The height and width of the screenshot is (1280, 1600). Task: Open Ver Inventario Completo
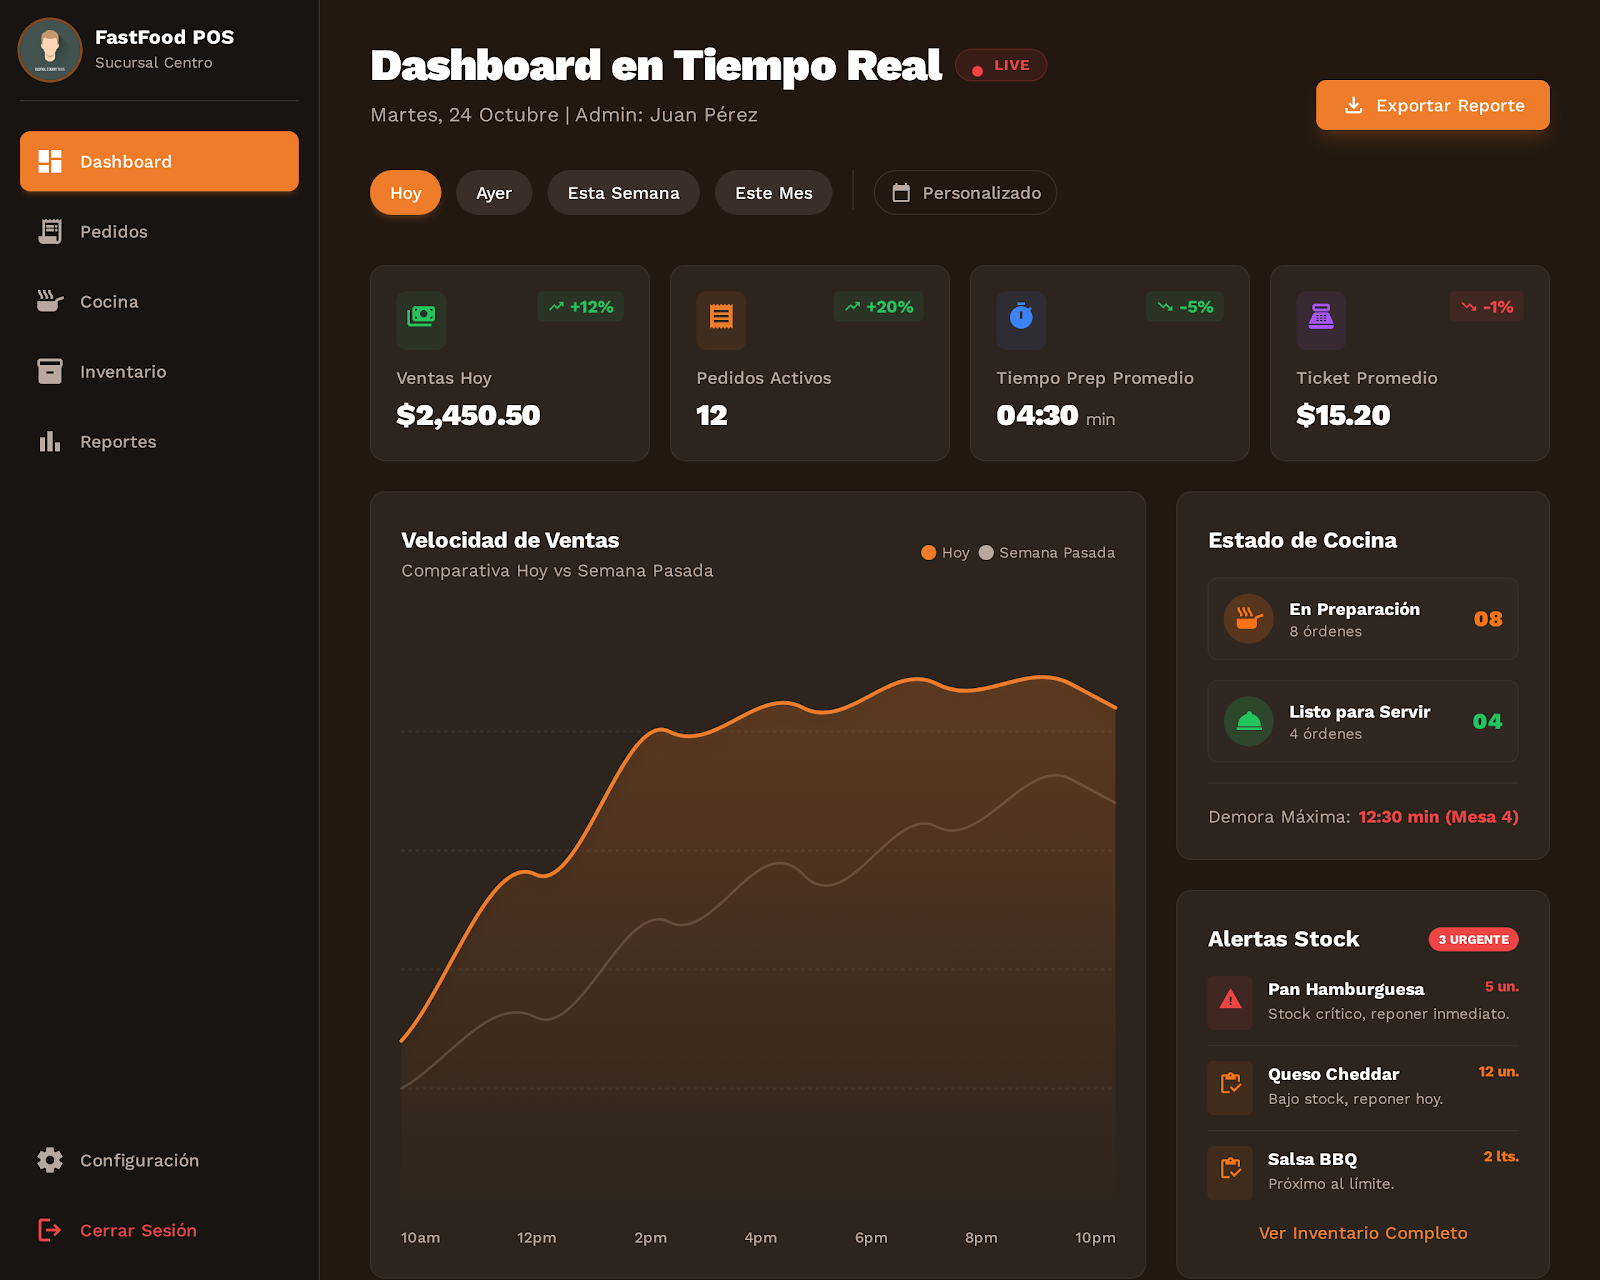[x=1363, y=1233]
